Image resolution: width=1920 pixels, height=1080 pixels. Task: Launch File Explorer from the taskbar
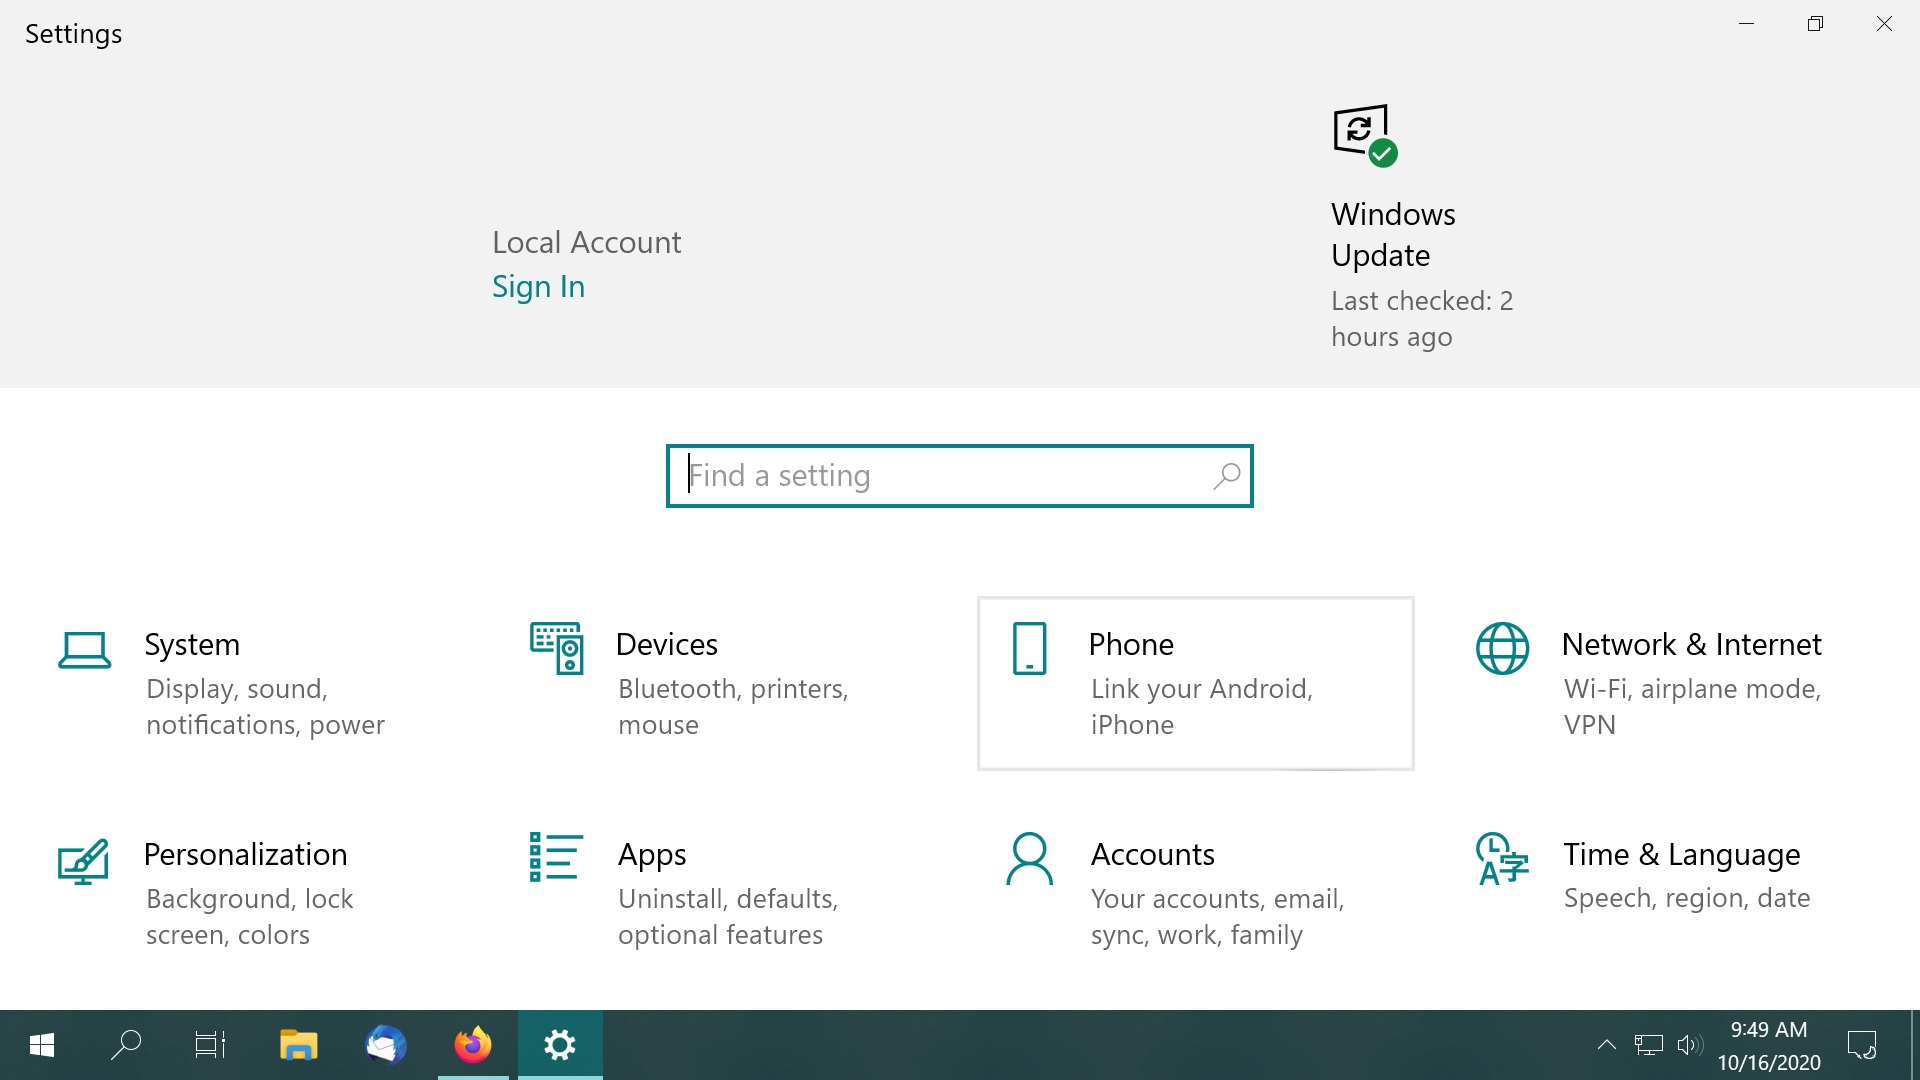(x=298, y=1045)
